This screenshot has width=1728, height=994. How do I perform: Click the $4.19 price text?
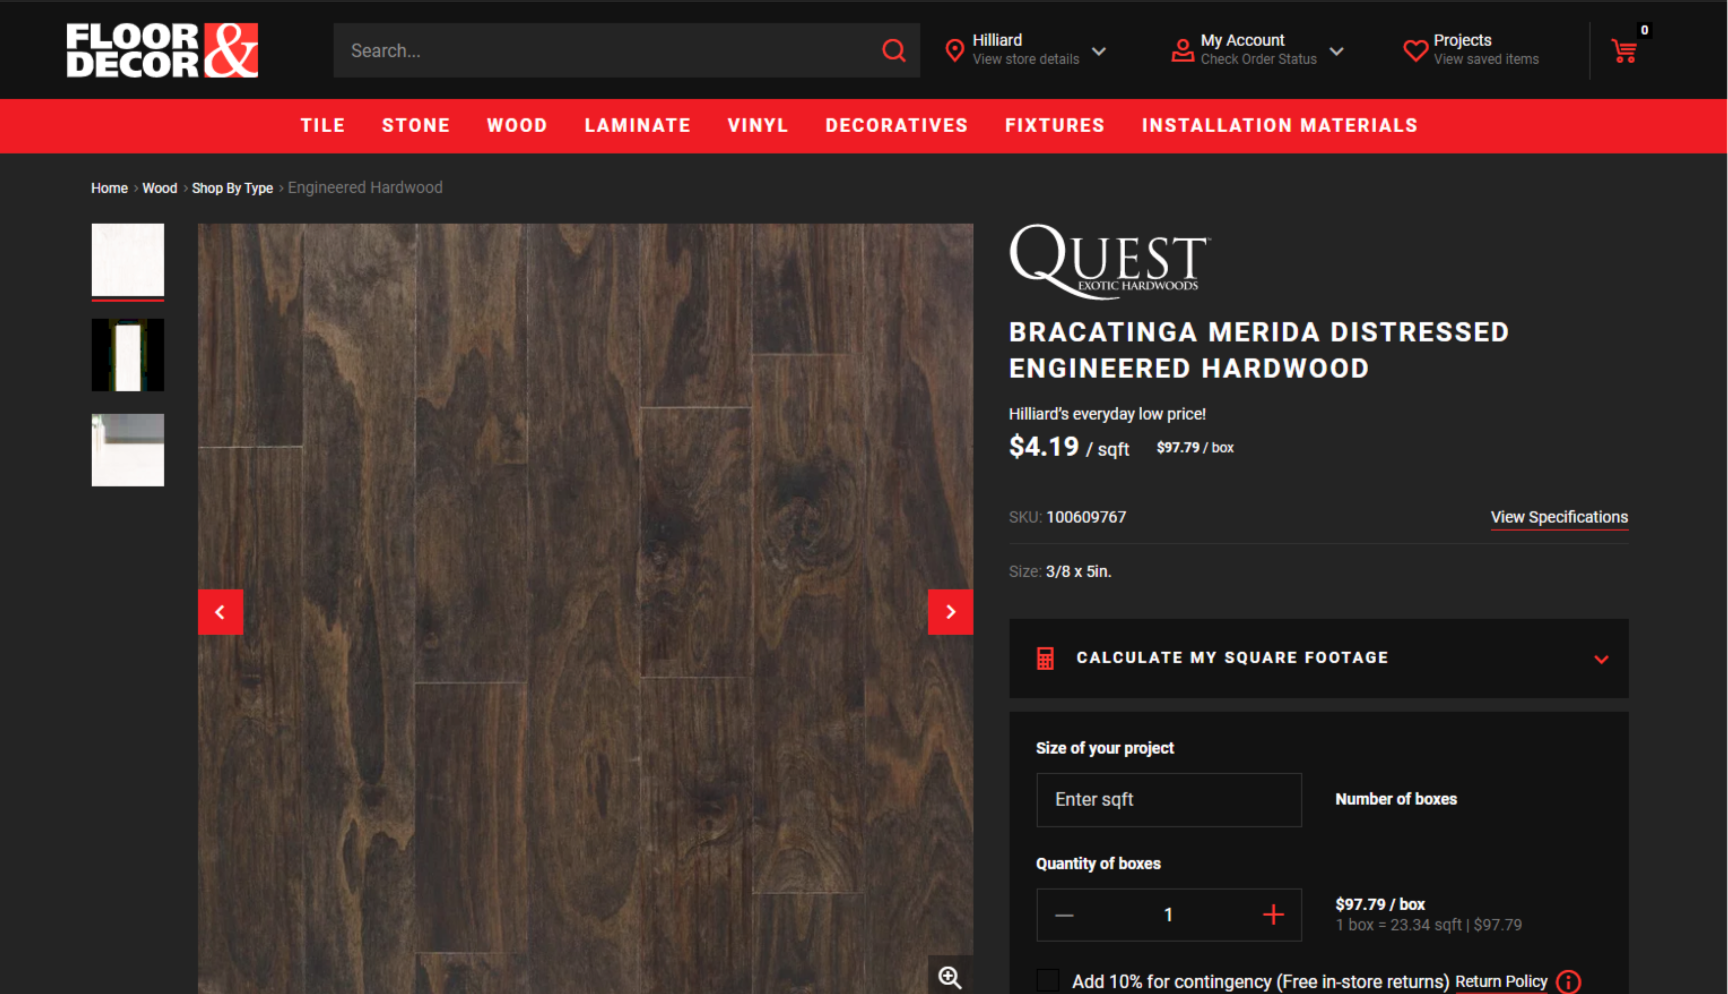tap(1044, 446)
